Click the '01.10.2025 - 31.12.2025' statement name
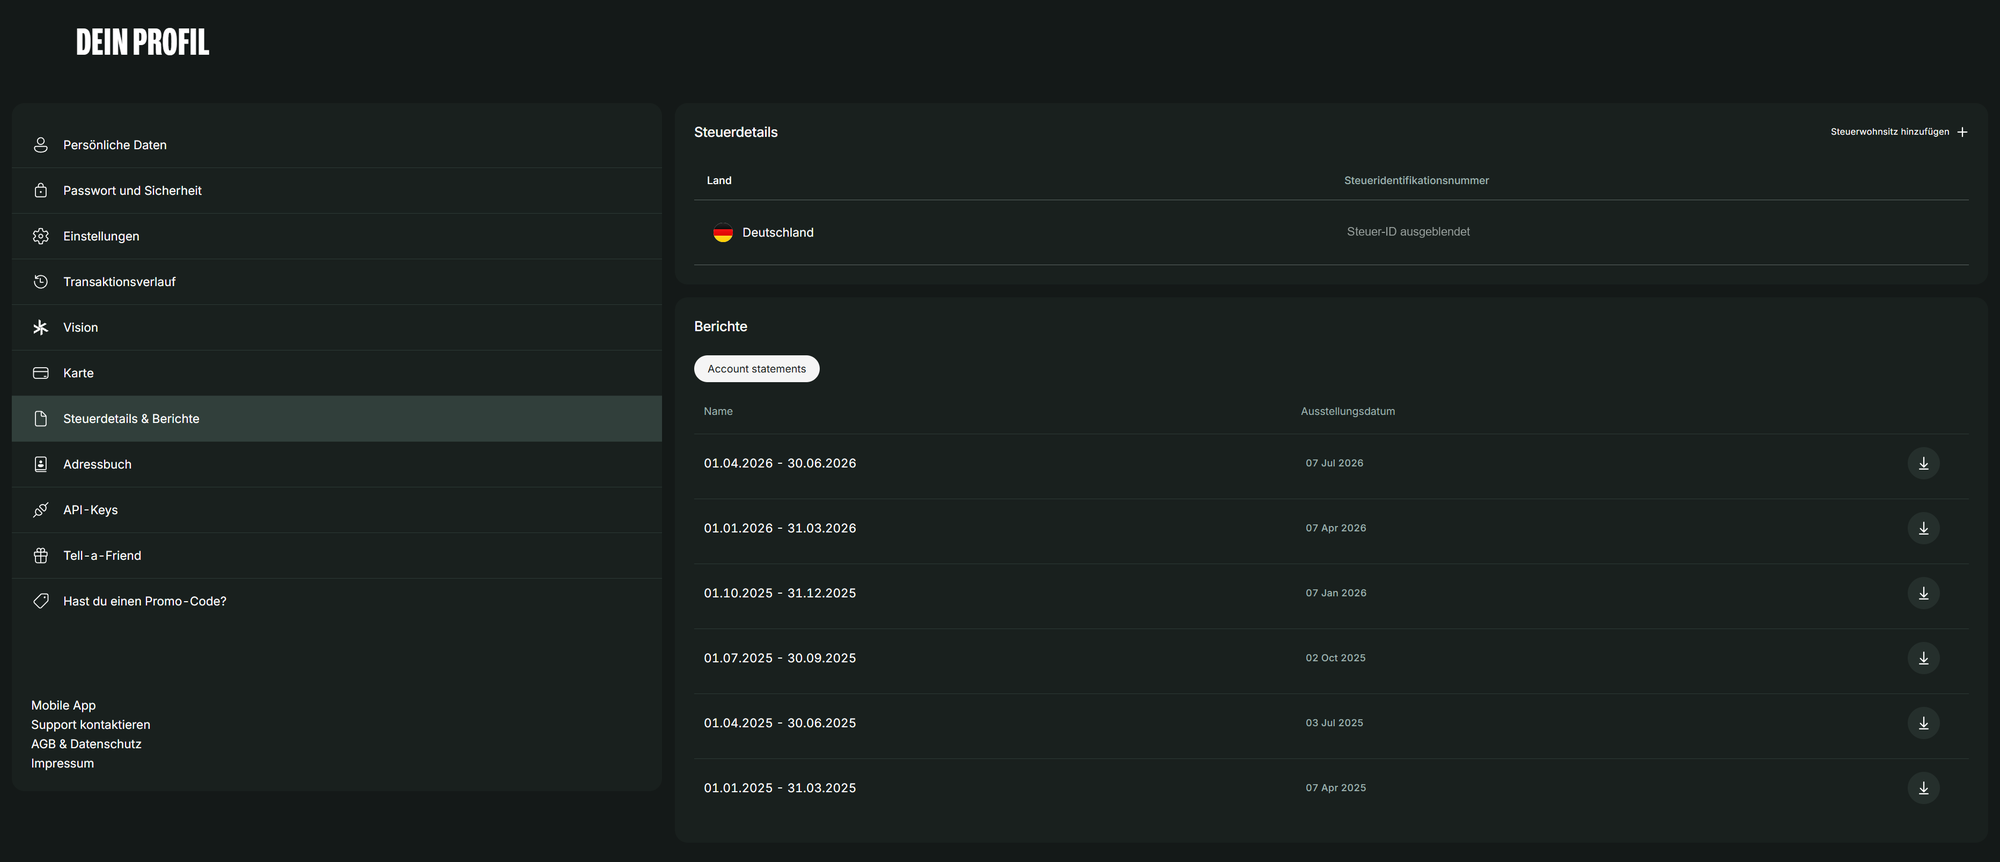 [780, 593]
